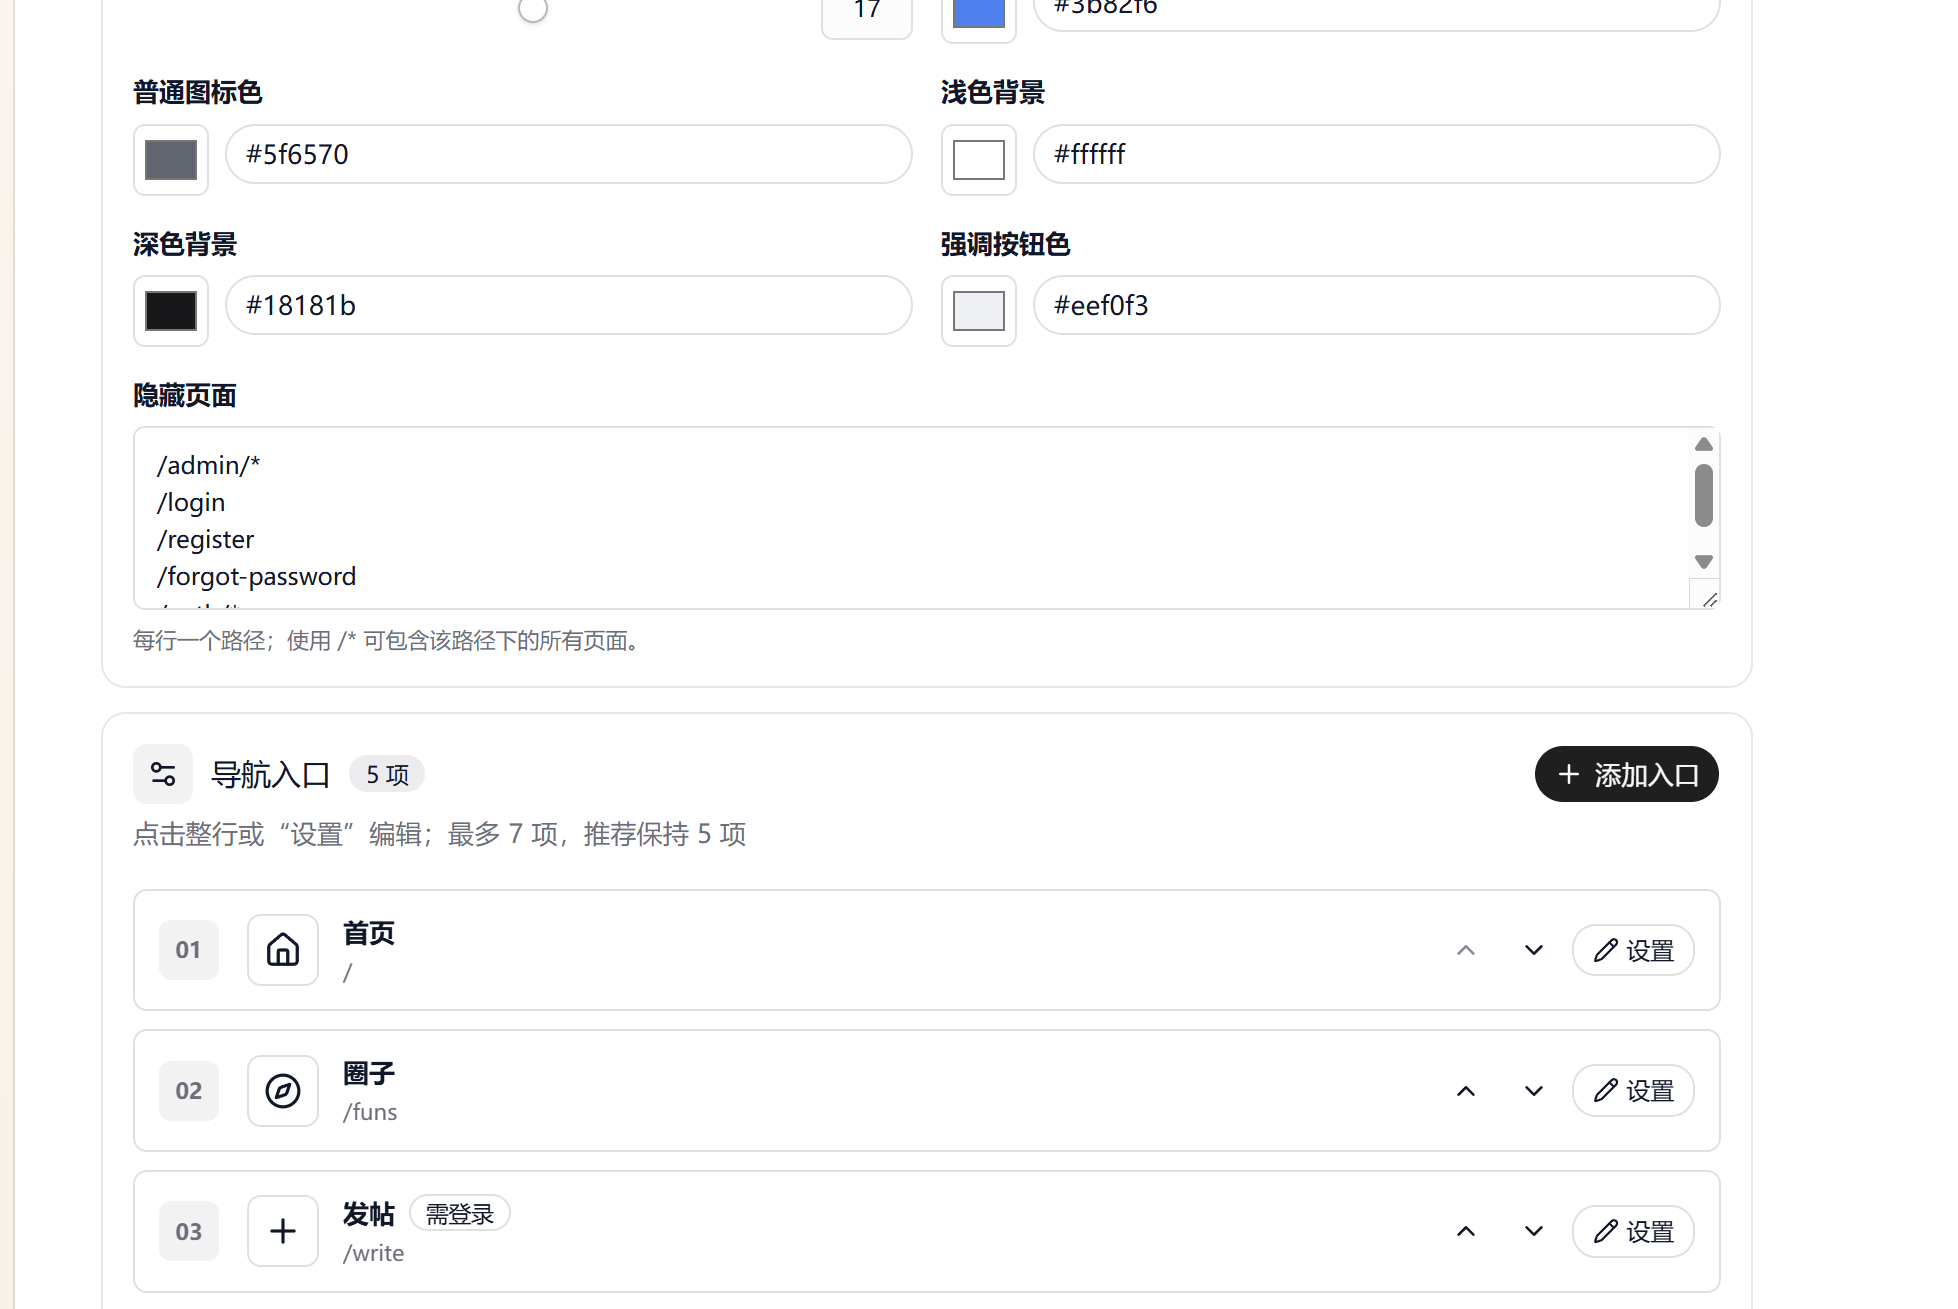The image size is (1958, 1309).
Task: Click the 浅色背景 label
Action: point(993,93)
